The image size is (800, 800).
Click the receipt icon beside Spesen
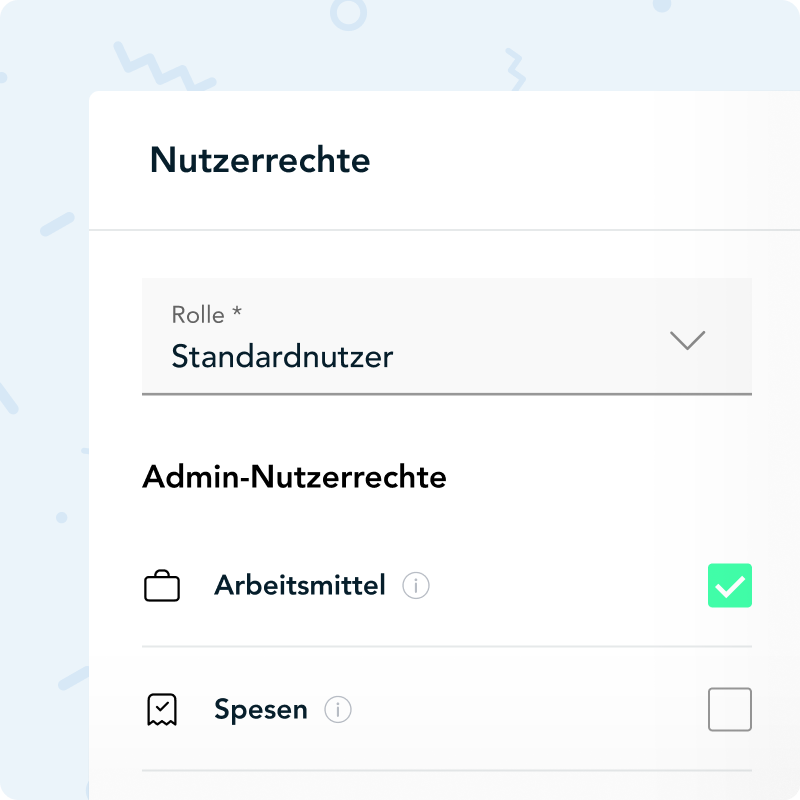coord(162,710)
